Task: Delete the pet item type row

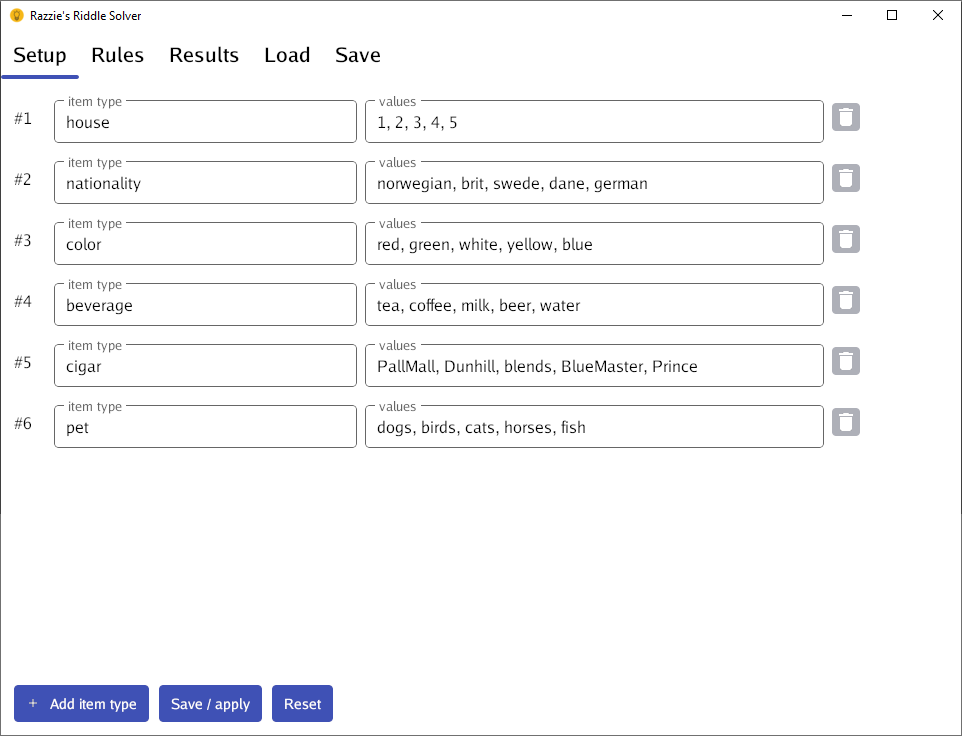Action: tap(845, 422)
